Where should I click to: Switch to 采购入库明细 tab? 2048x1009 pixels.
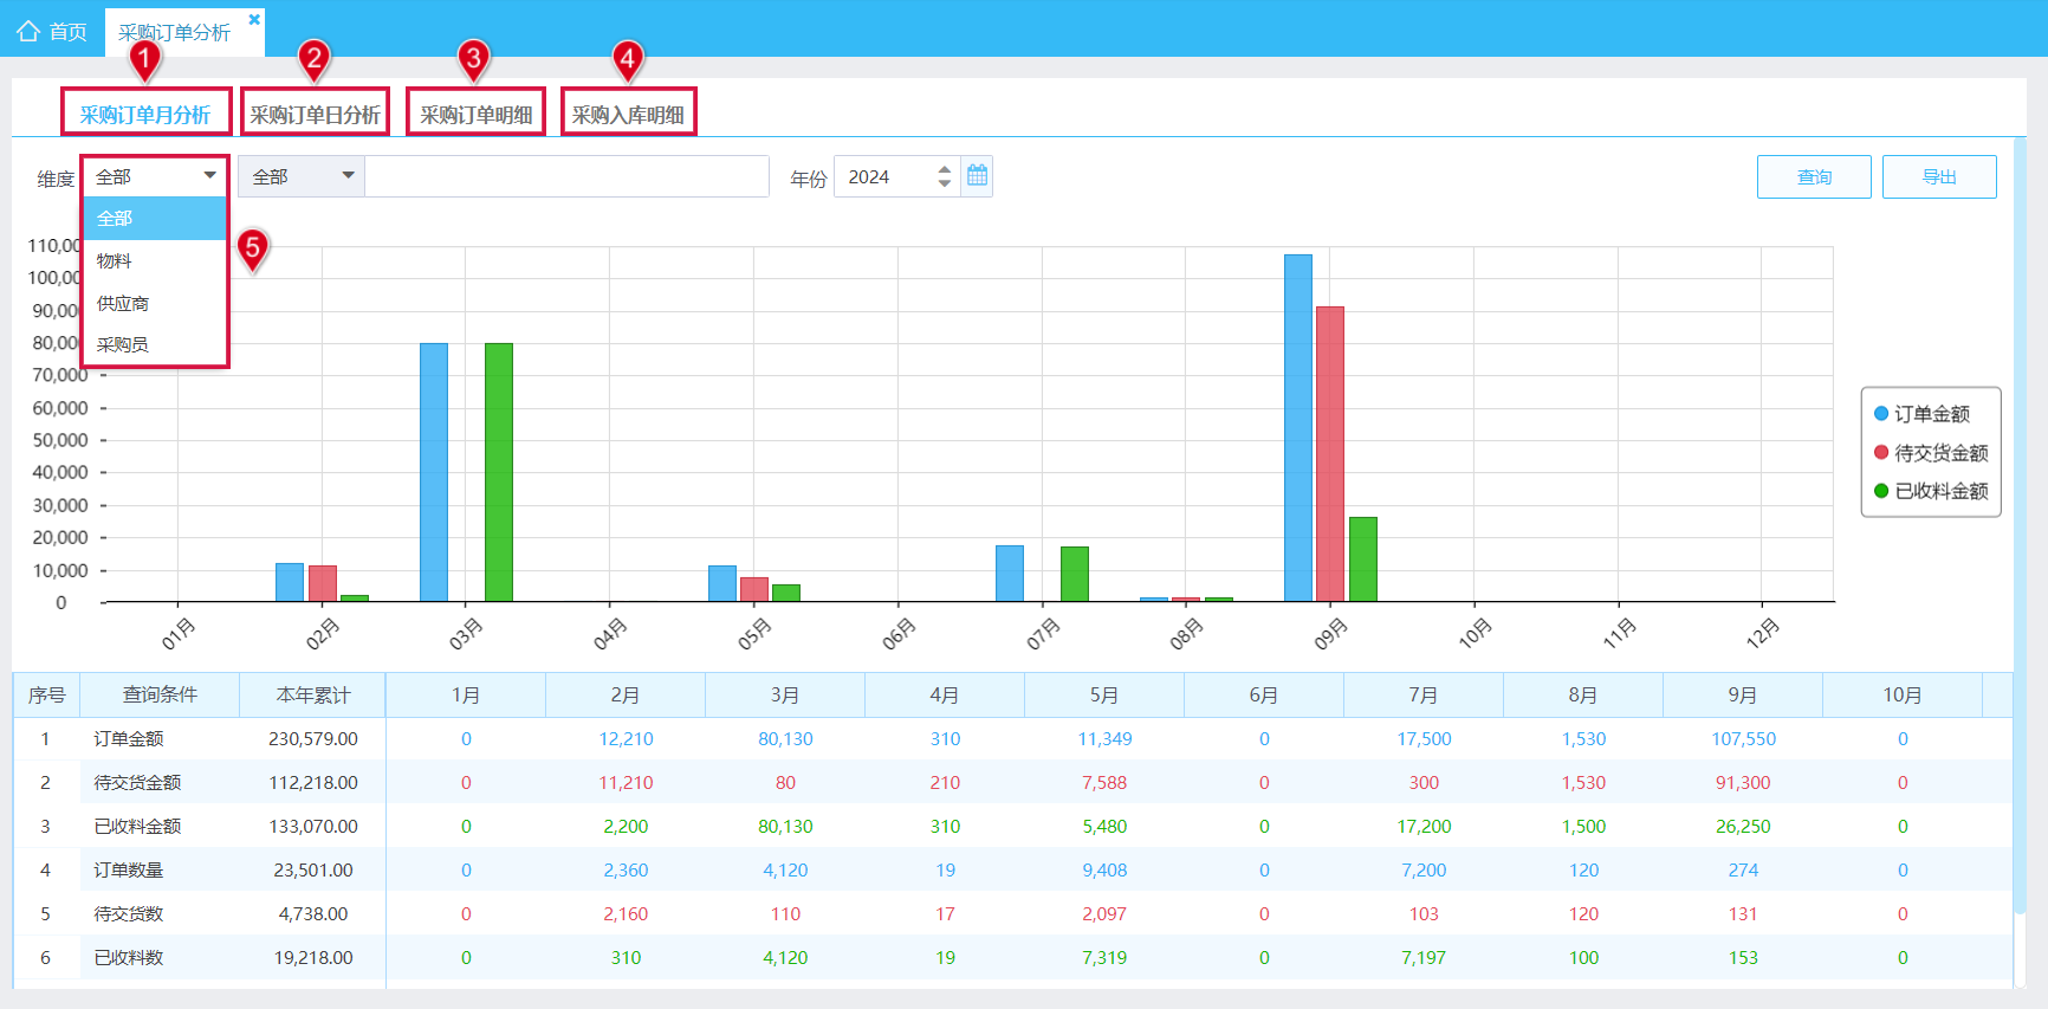628,114
